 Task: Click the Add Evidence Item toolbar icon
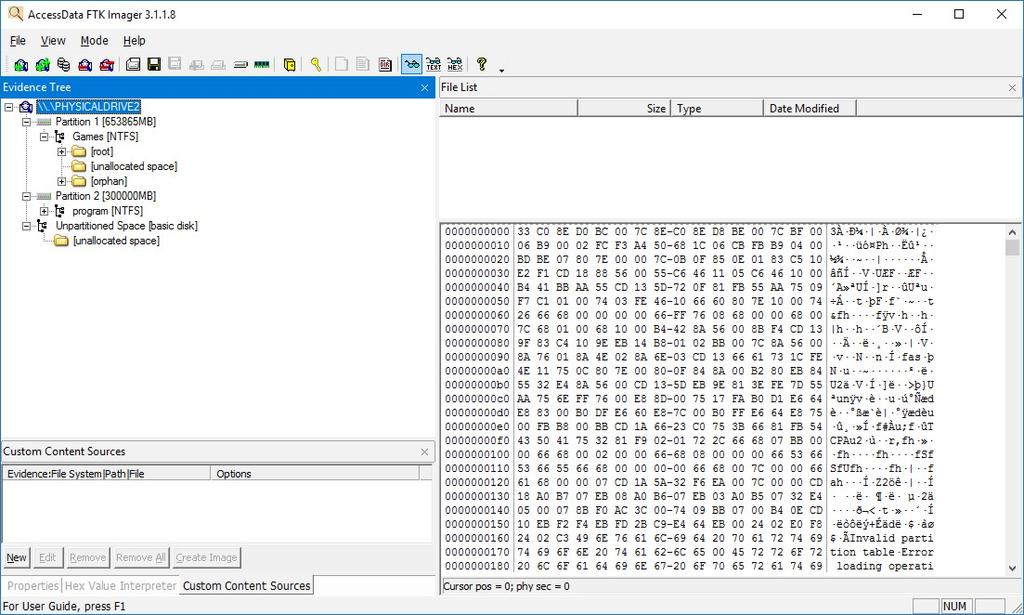(21, 64)
